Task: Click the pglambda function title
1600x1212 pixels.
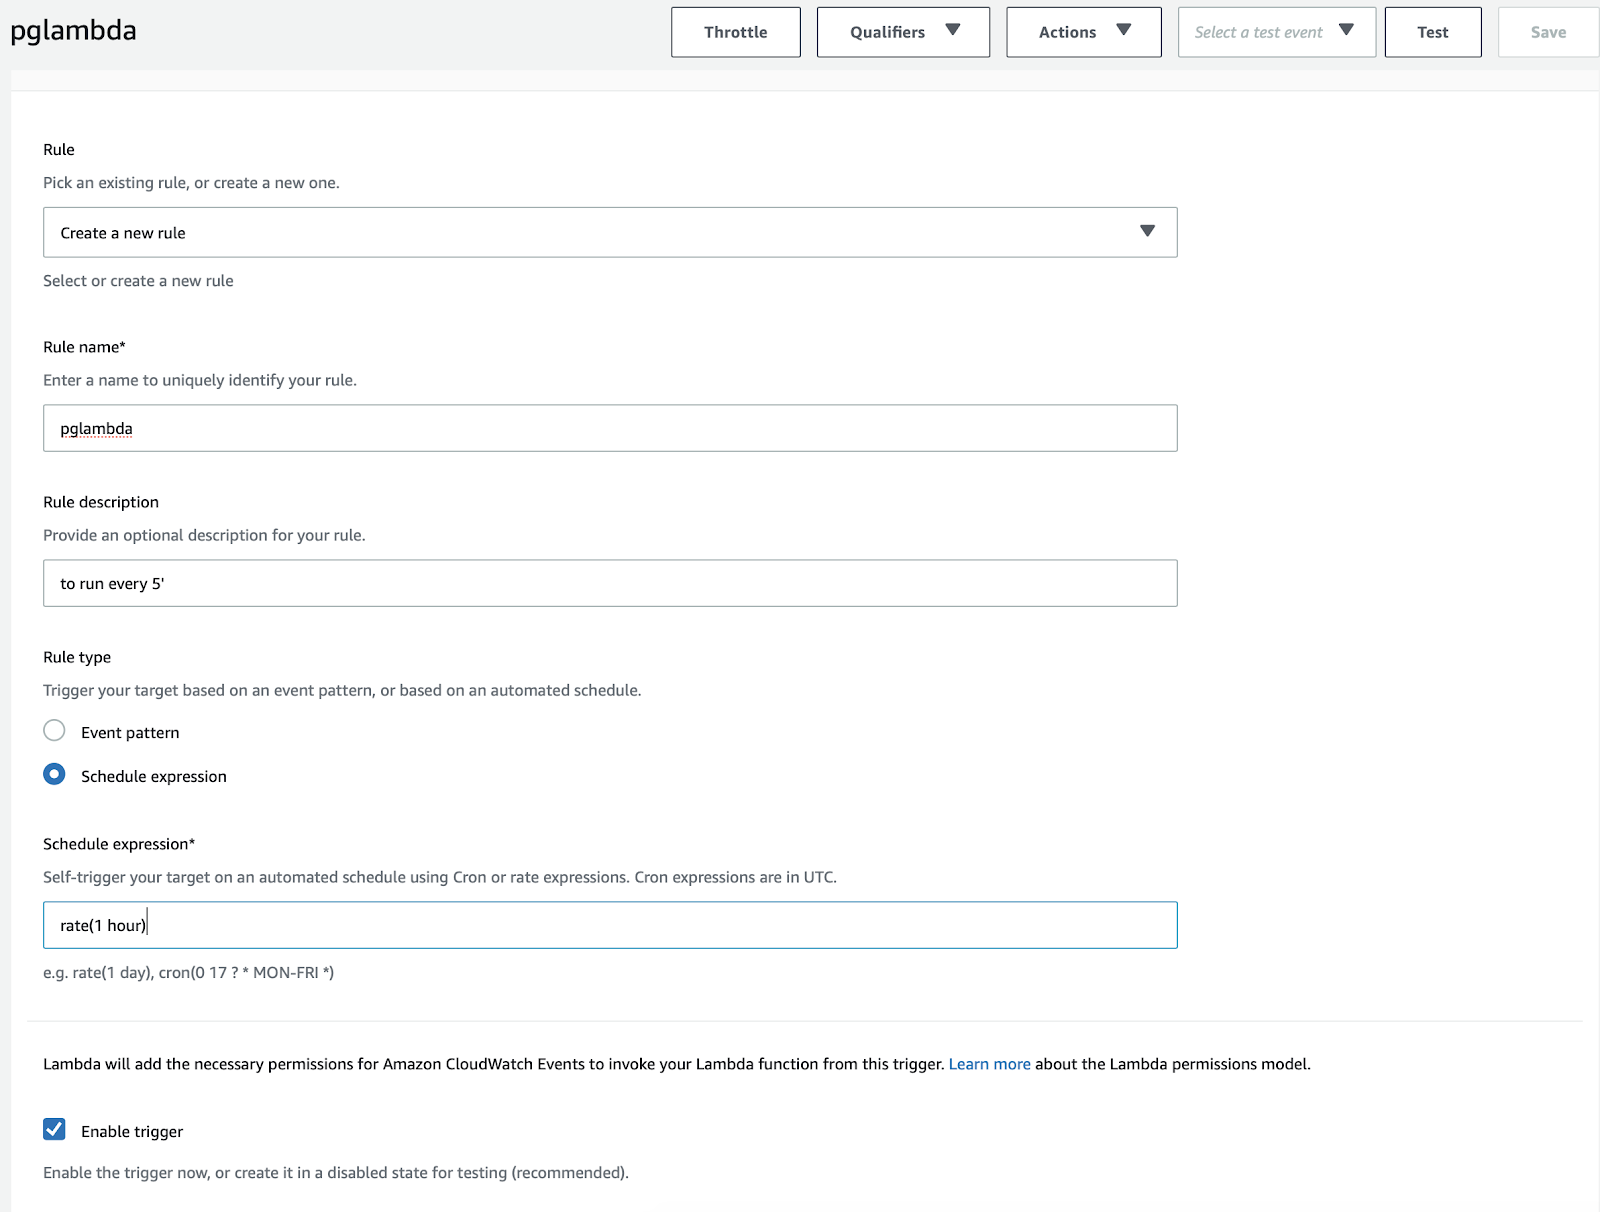Action: (73, 31)
